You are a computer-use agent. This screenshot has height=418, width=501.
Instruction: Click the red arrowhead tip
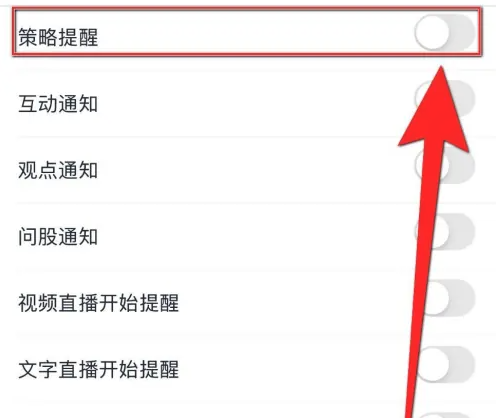pos(441,70)
